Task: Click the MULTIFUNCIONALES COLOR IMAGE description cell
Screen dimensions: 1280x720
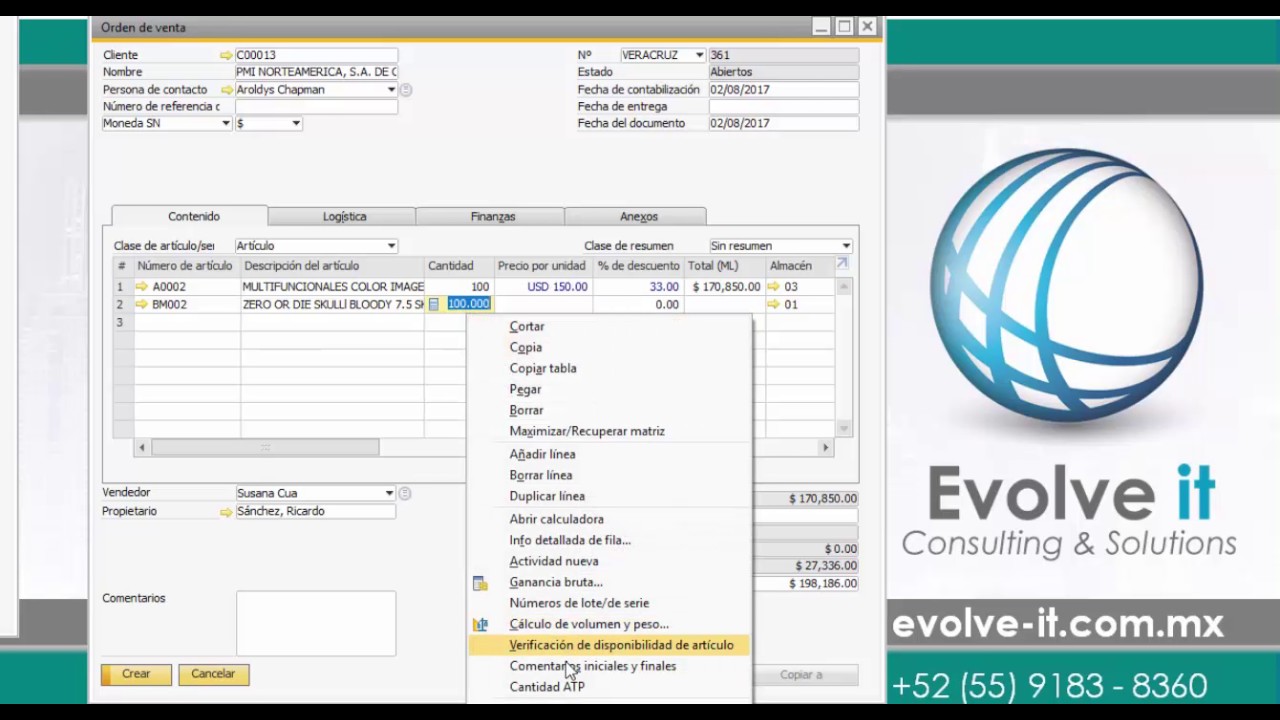Action: pos(333,287)
